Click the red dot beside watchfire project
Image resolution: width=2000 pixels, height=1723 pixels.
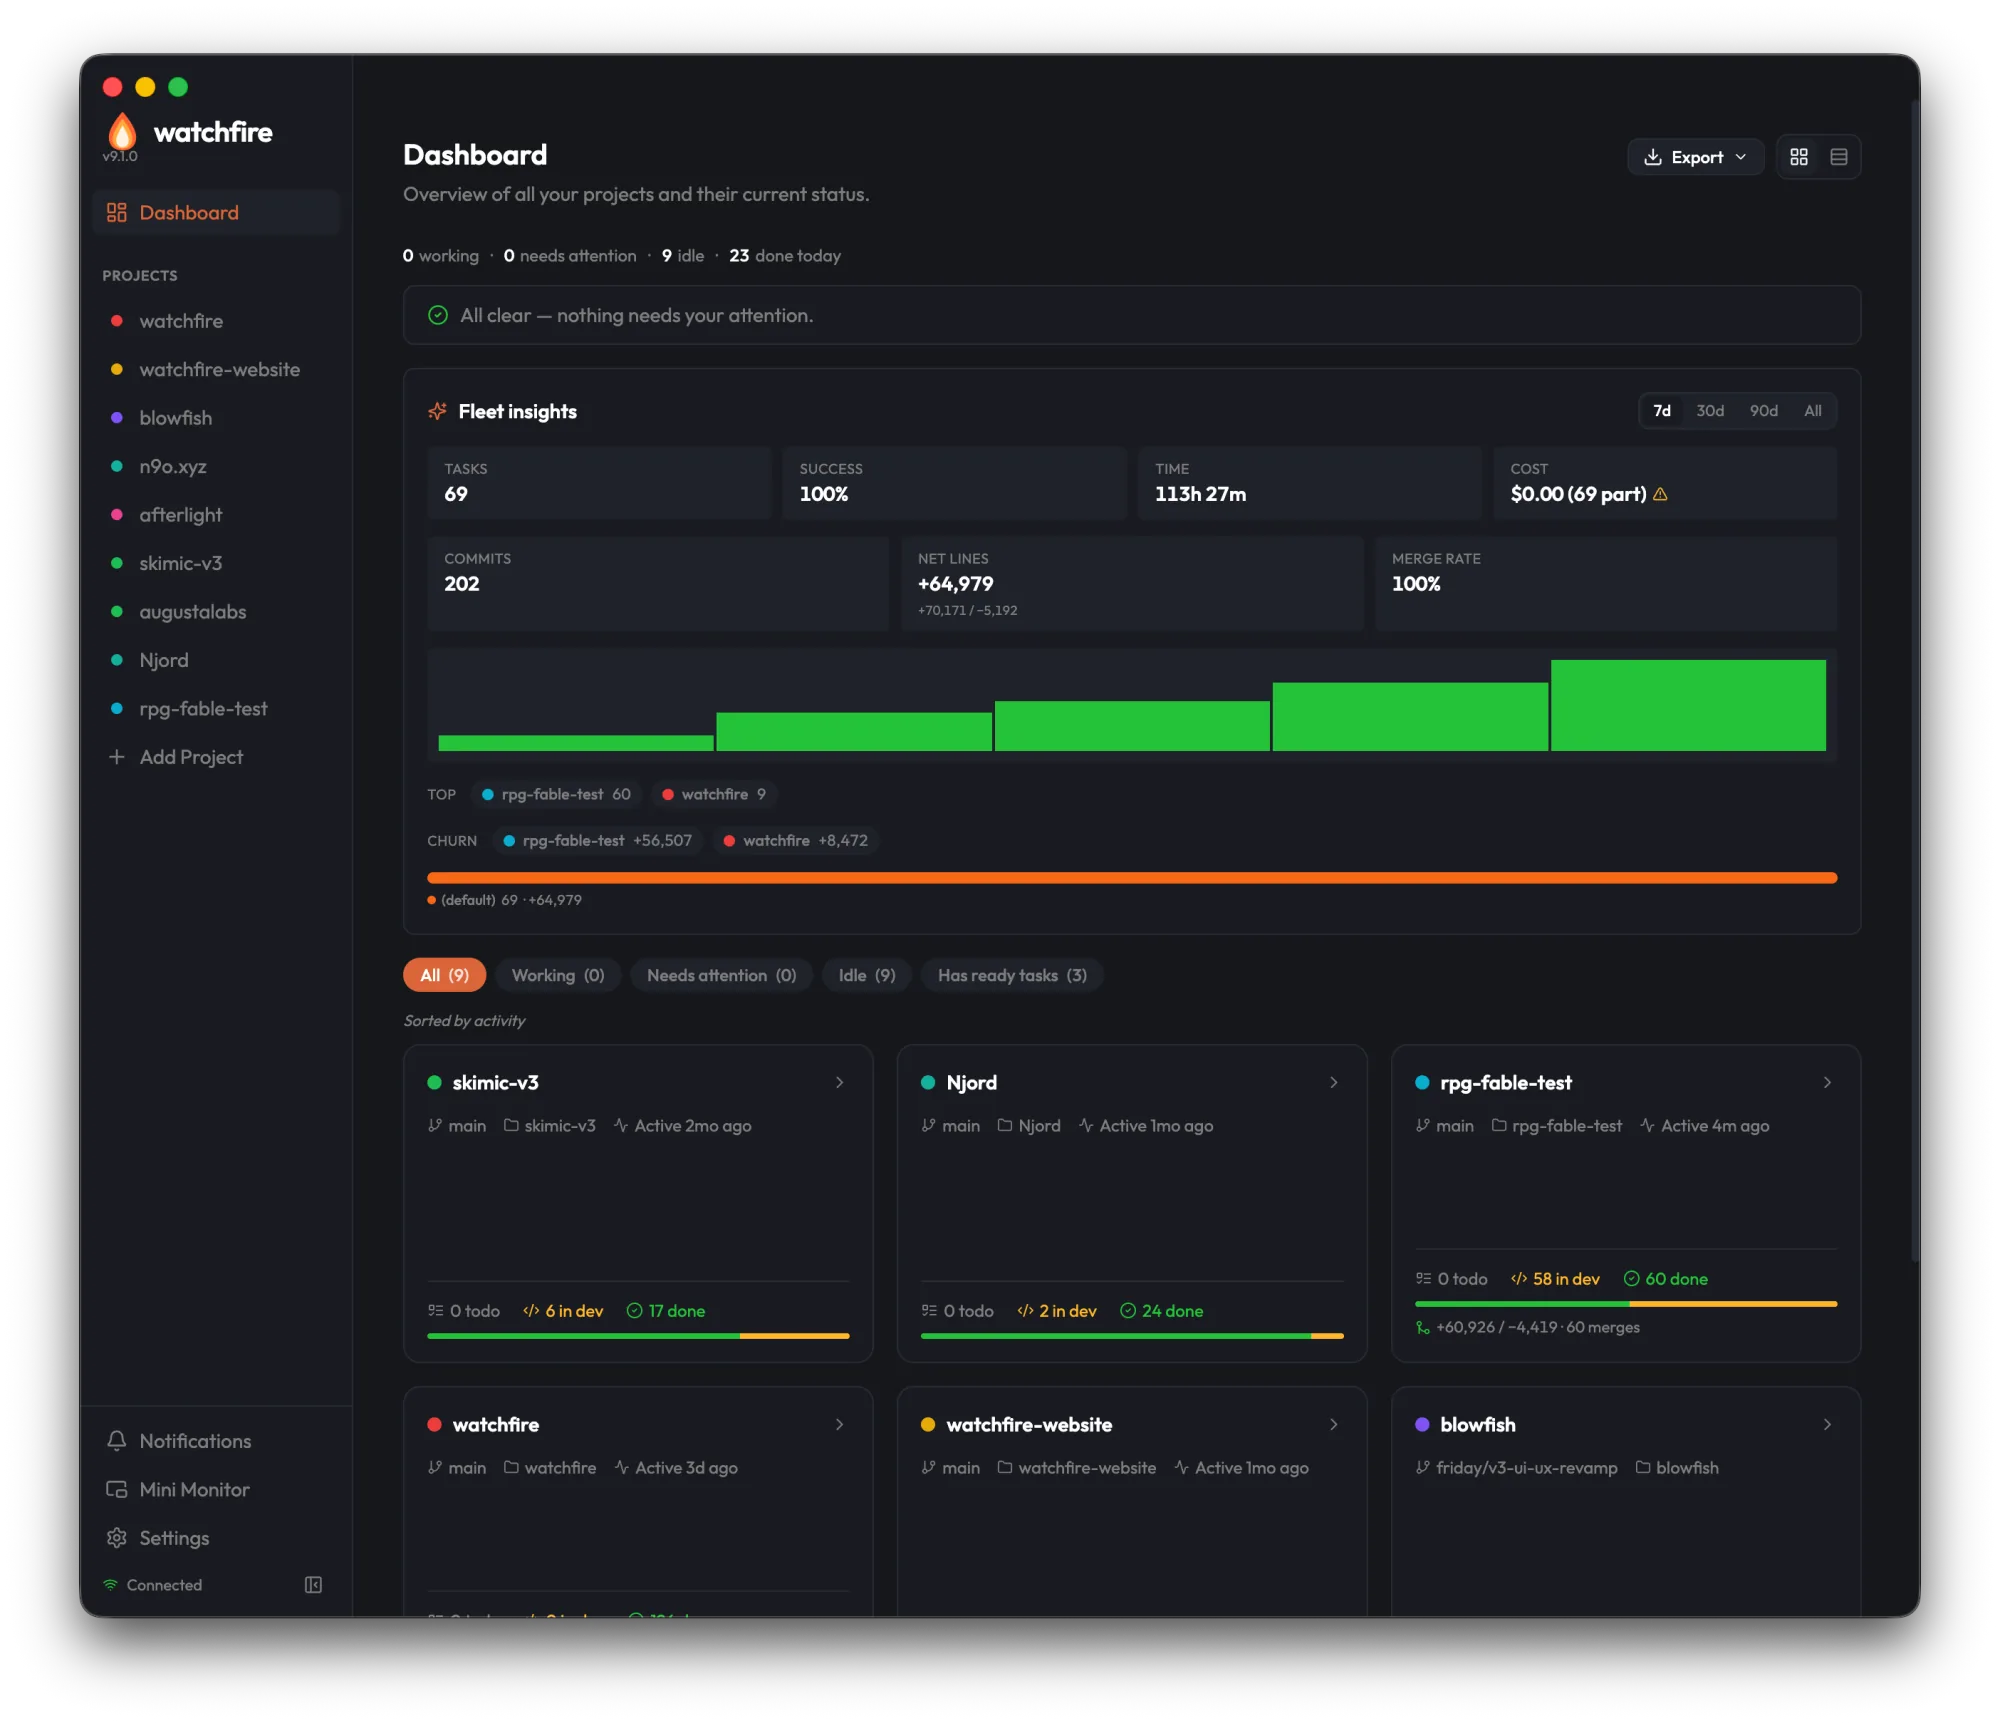click(117, 321)
